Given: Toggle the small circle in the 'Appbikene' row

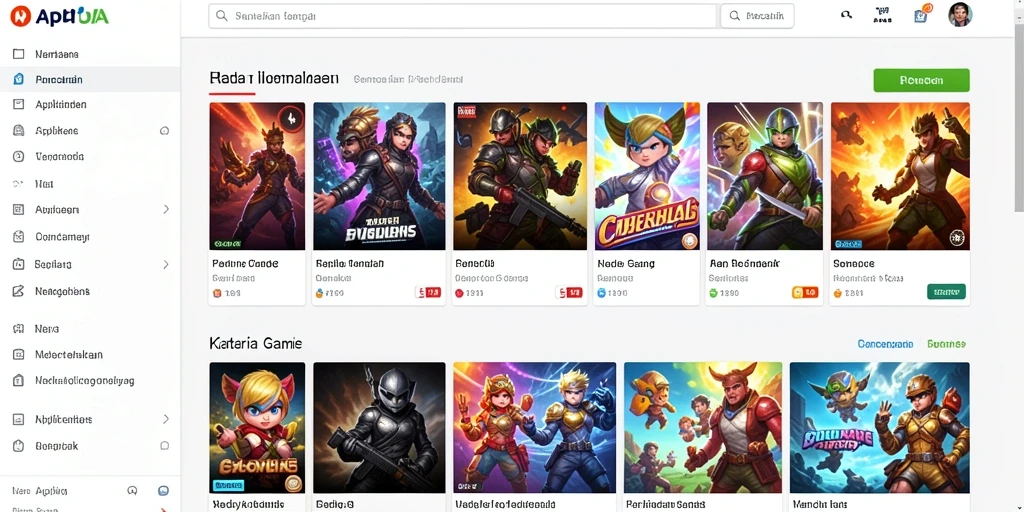Looking at the screenshot, I should coord(165,131).
